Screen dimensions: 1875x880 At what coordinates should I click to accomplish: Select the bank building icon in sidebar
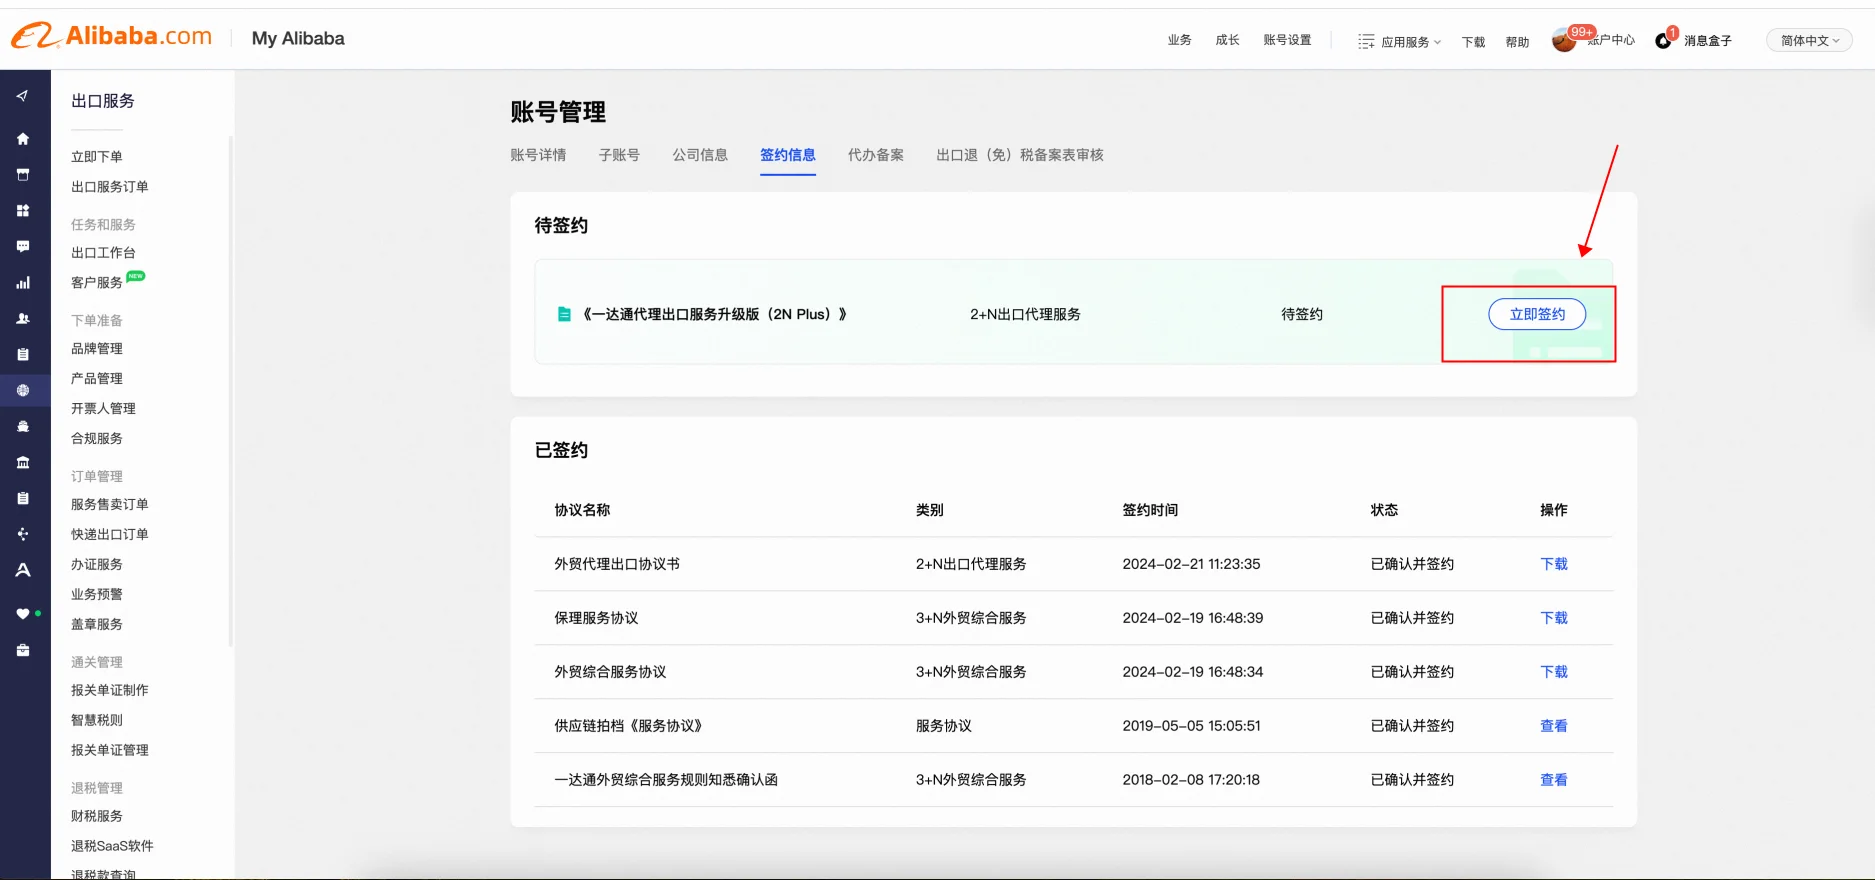(x=23, y=463)
